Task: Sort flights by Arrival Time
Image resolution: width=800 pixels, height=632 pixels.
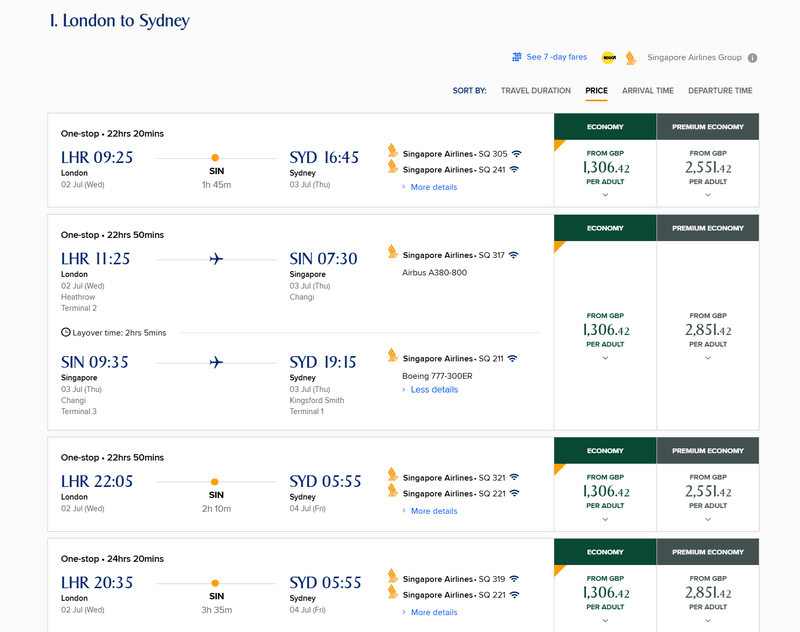Action: pyautogui.click(x=648, y=91)
